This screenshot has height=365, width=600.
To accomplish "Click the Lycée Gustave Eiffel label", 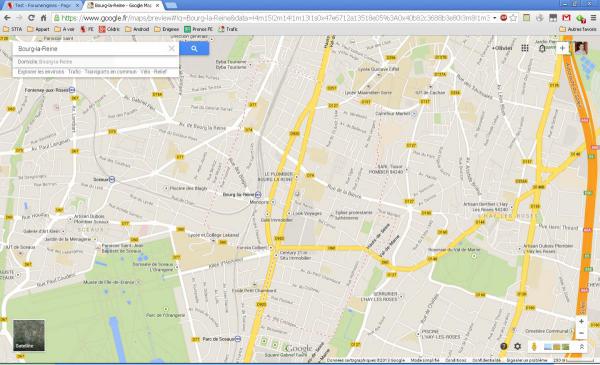I will [x=378, y=69].
